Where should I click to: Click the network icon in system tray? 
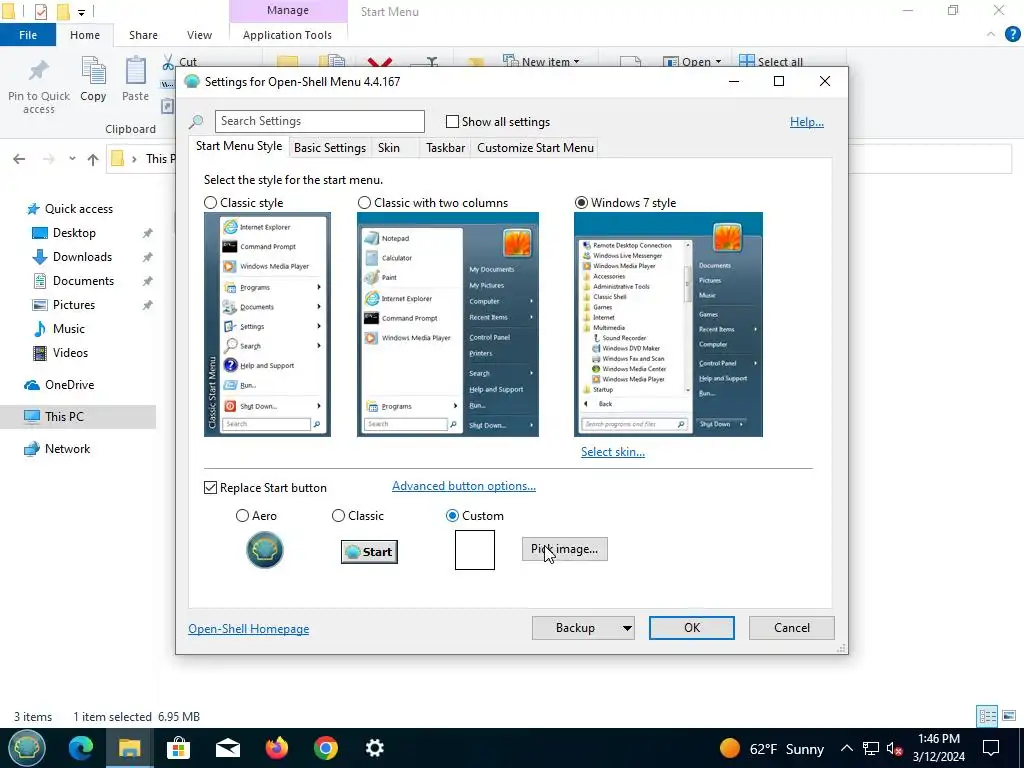tap(871, 748)
